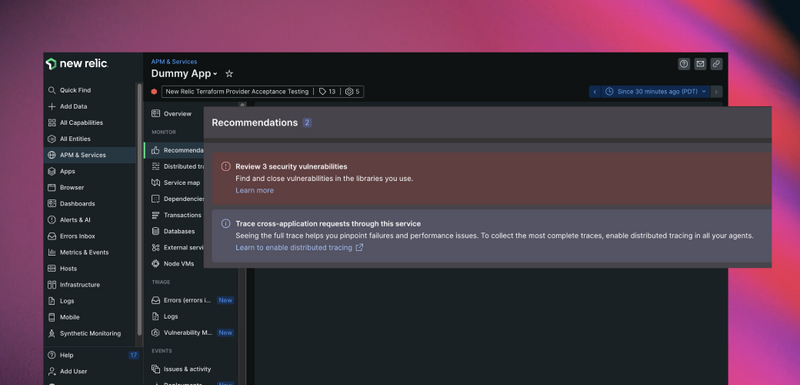
Task: Click the red alert status dot
Action: (154, 92)
